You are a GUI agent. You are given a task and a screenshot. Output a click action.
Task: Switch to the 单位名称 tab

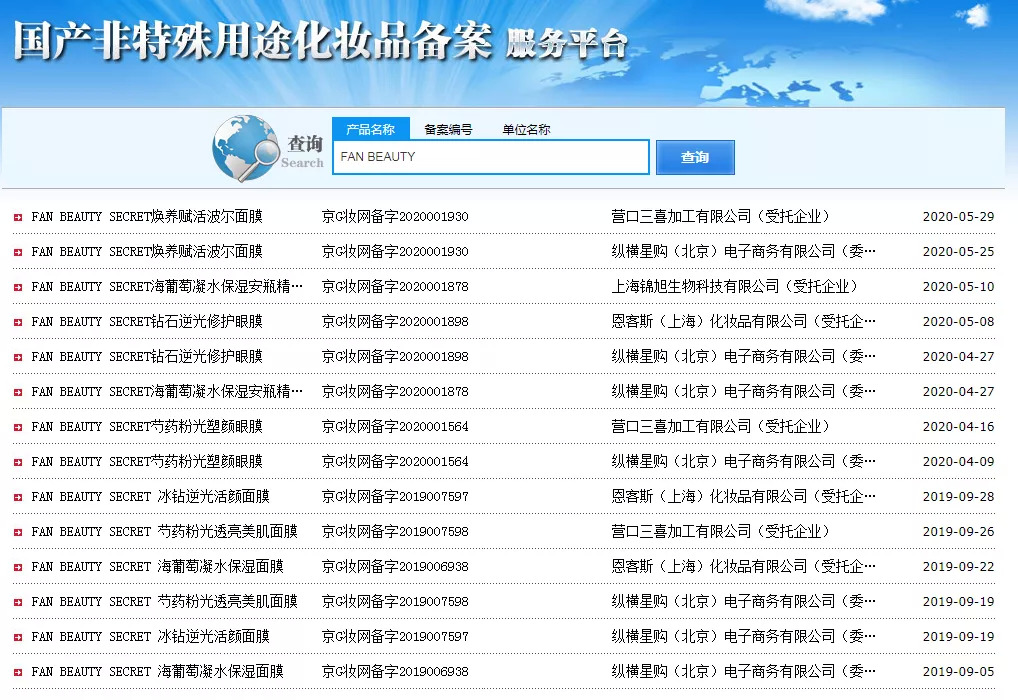pos(527,129)
